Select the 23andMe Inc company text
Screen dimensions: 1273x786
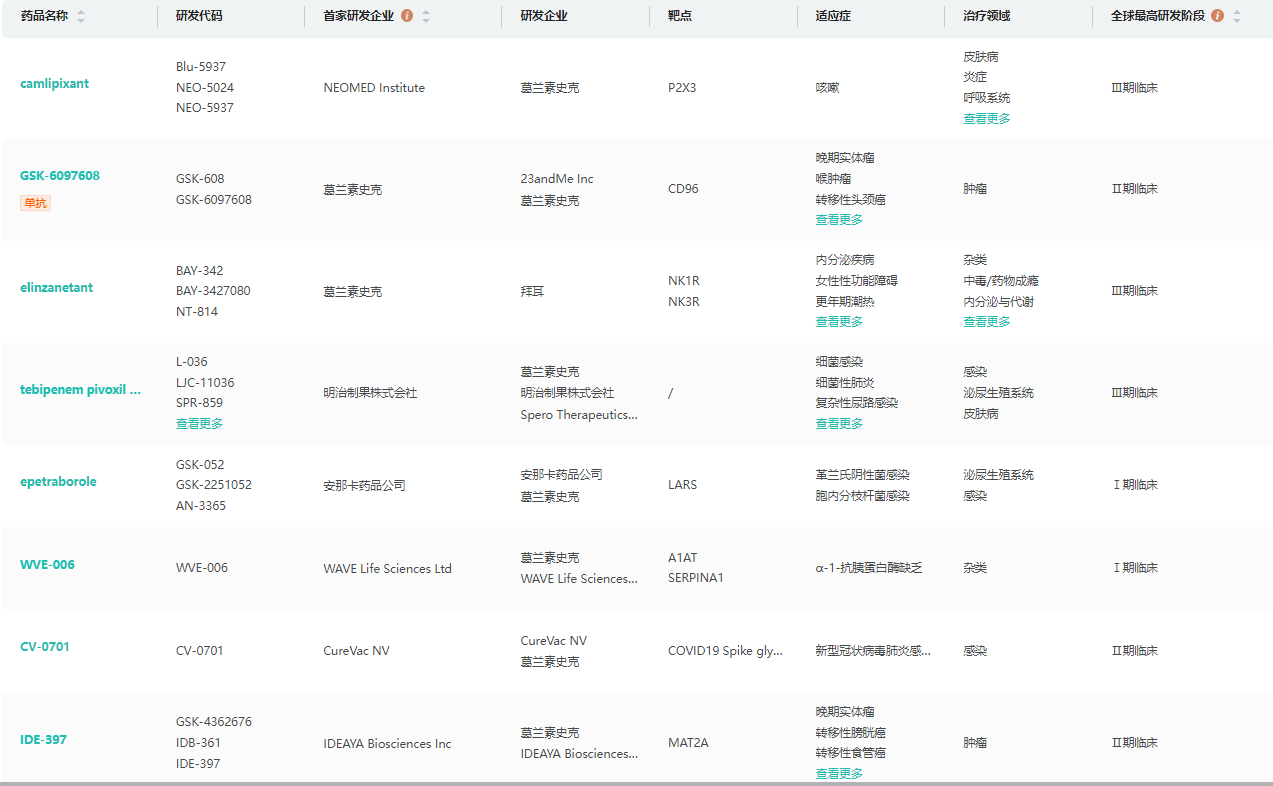(557, 178)
